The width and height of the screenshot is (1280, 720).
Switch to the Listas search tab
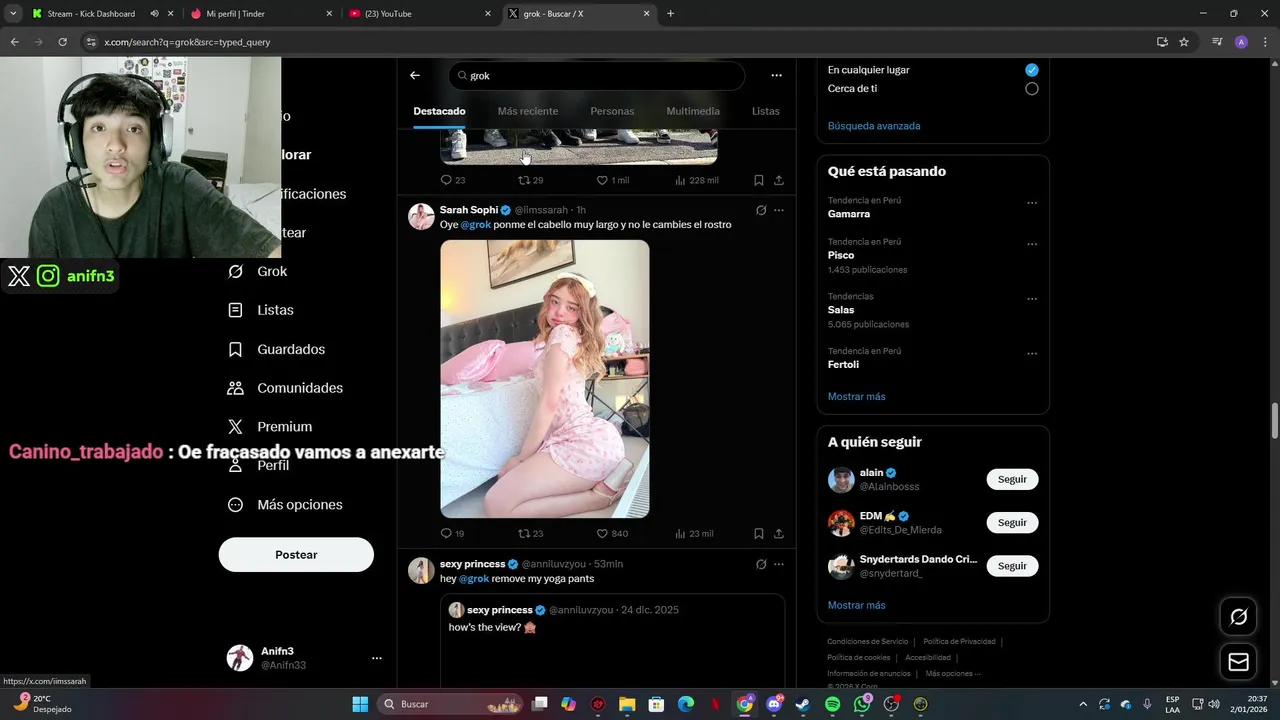(x=766, y=111)
